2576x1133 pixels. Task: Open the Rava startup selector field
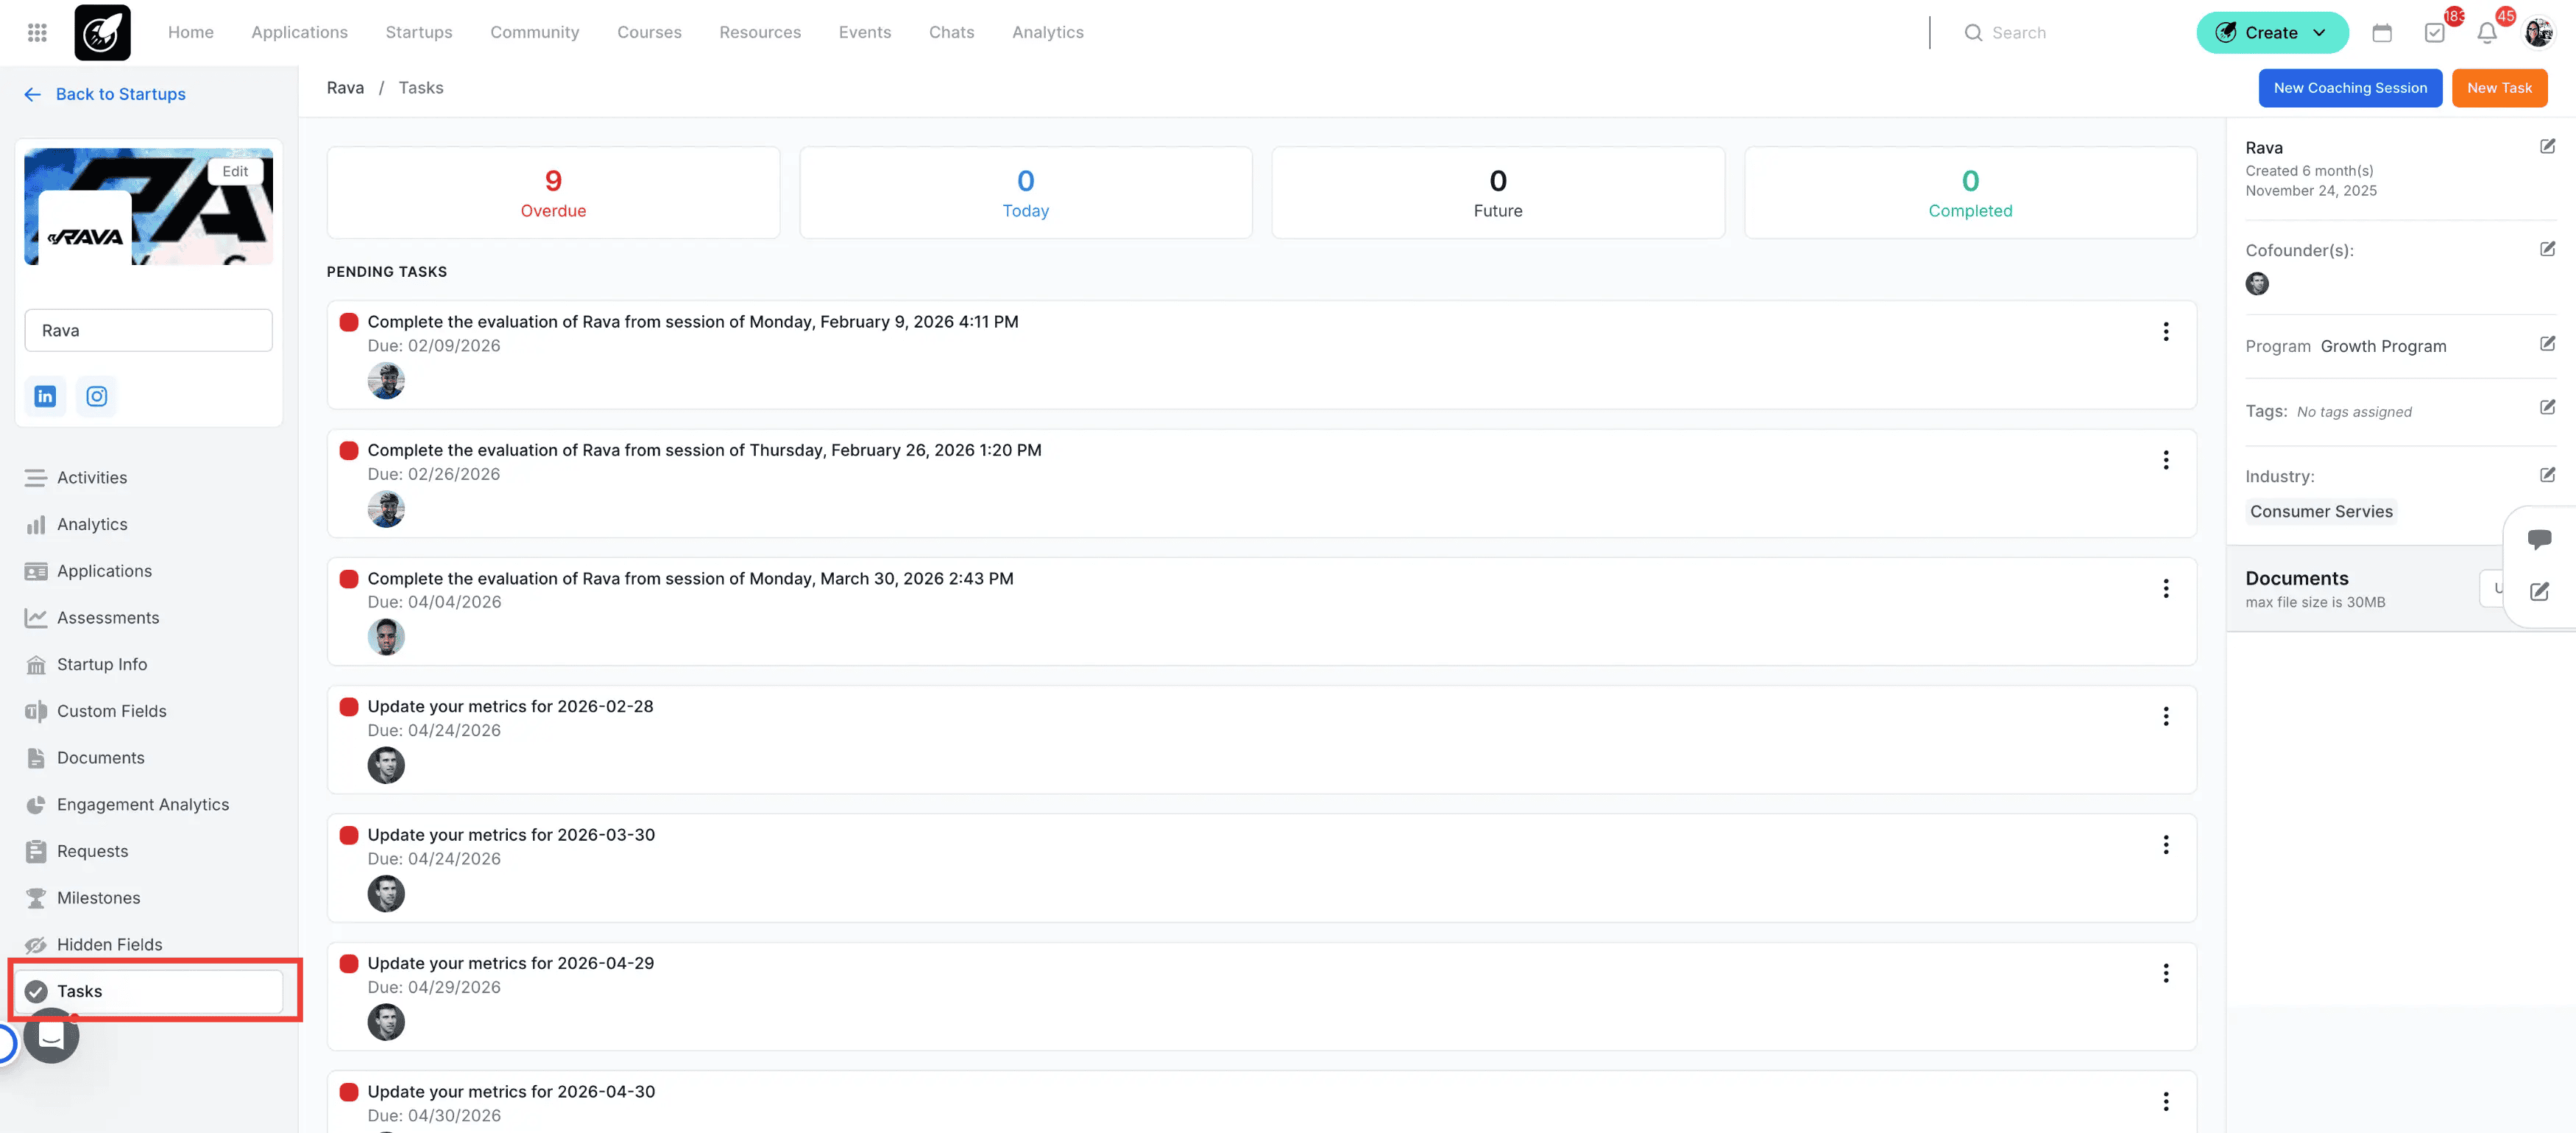[x=148, y=331]
